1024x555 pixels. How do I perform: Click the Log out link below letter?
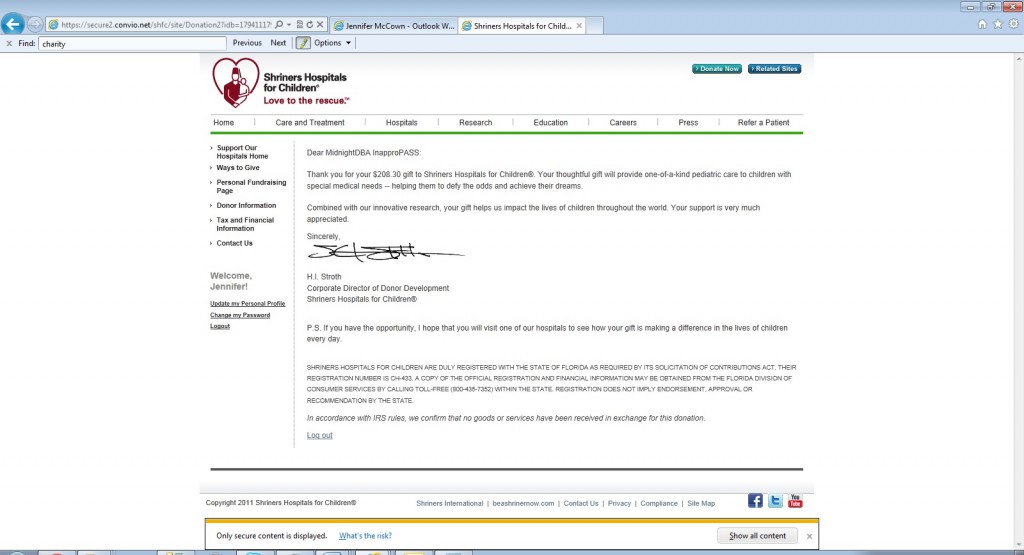pyautogui.click(x=319, y=436)
